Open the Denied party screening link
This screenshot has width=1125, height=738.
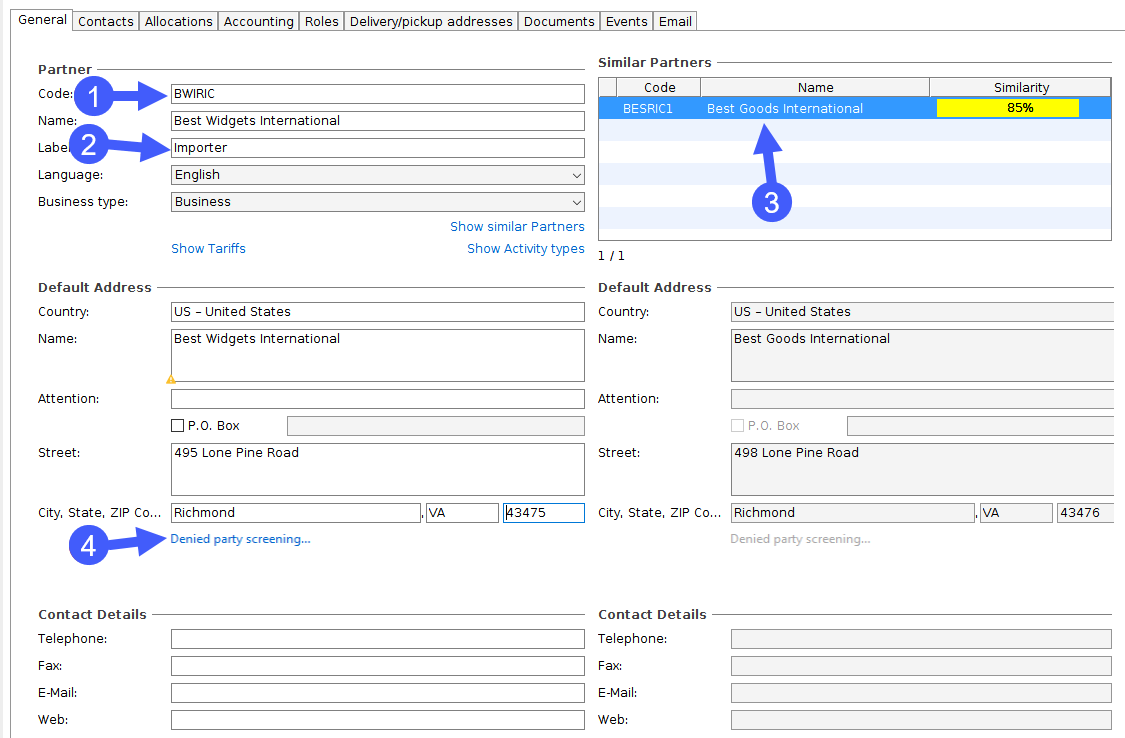click(x=240, y=539)
